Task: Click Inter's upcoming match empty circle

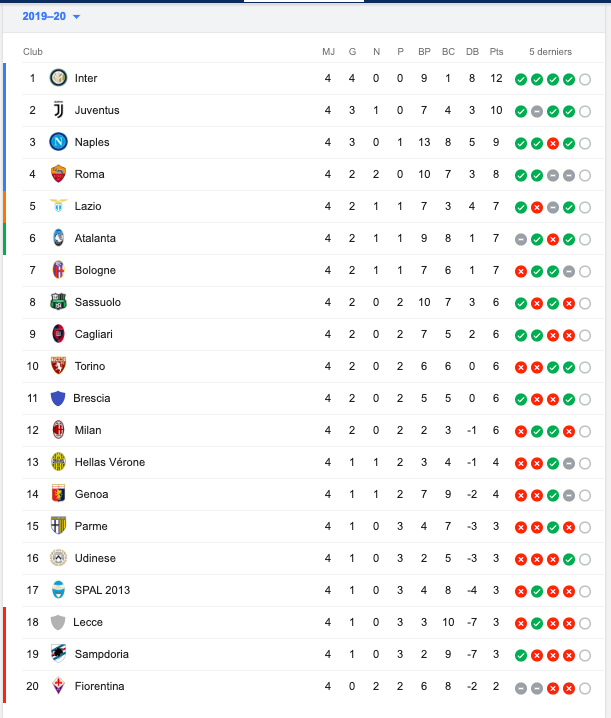Action: tap(585, 80)
